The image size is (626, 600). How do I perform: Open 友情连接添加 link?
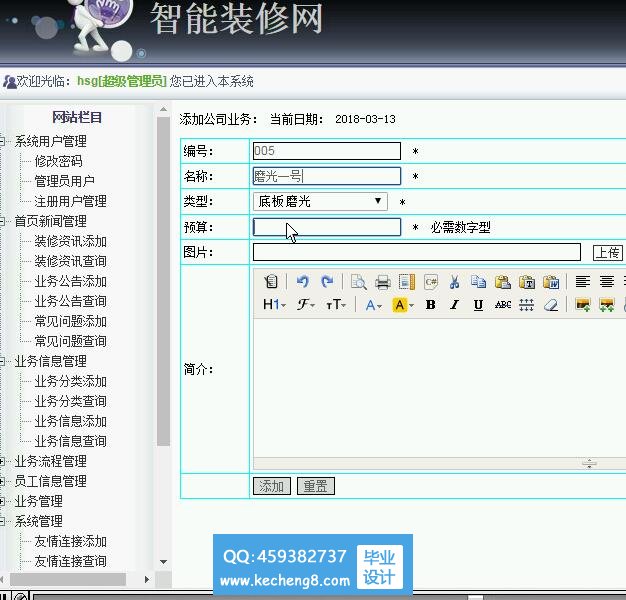[x=70, y=541]
